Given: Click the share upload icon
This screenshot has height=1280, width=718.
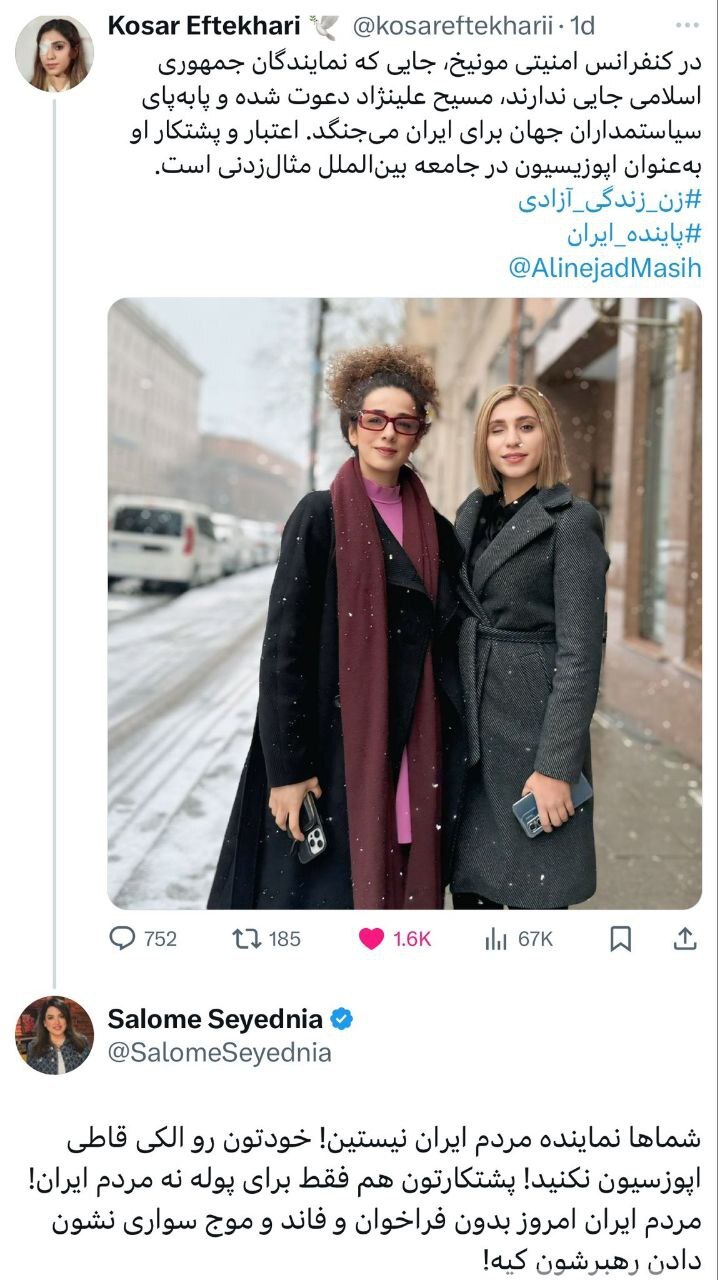Looking at the screenshot, I should pyautogui.click(x=686, y=939).
